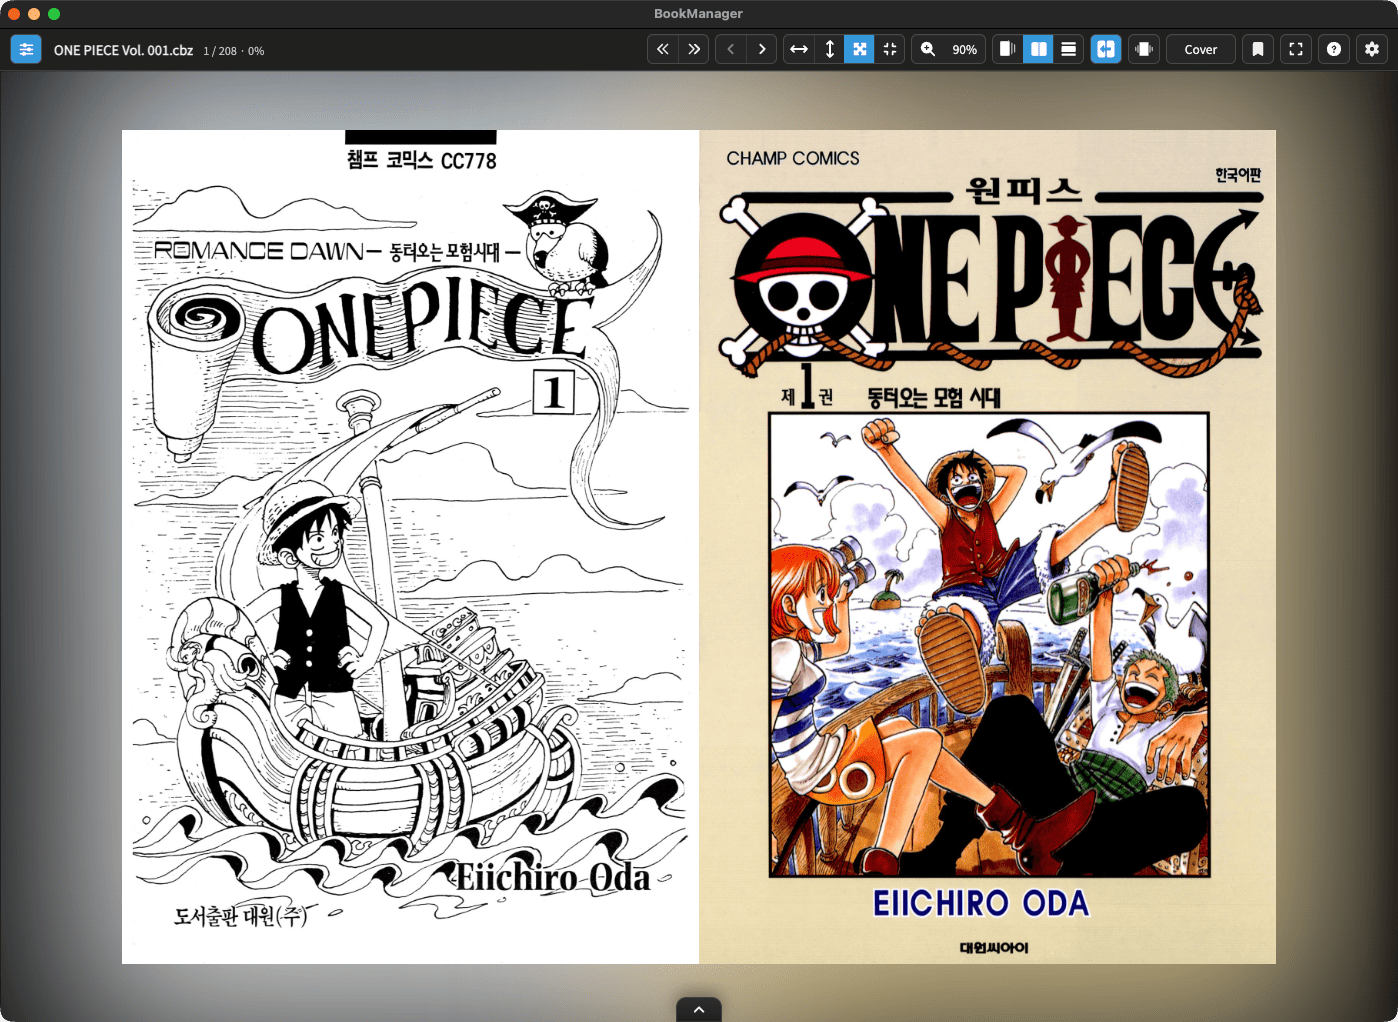Jump to the first page
Screen dimensions: 1398x1022
coord(663,49)
